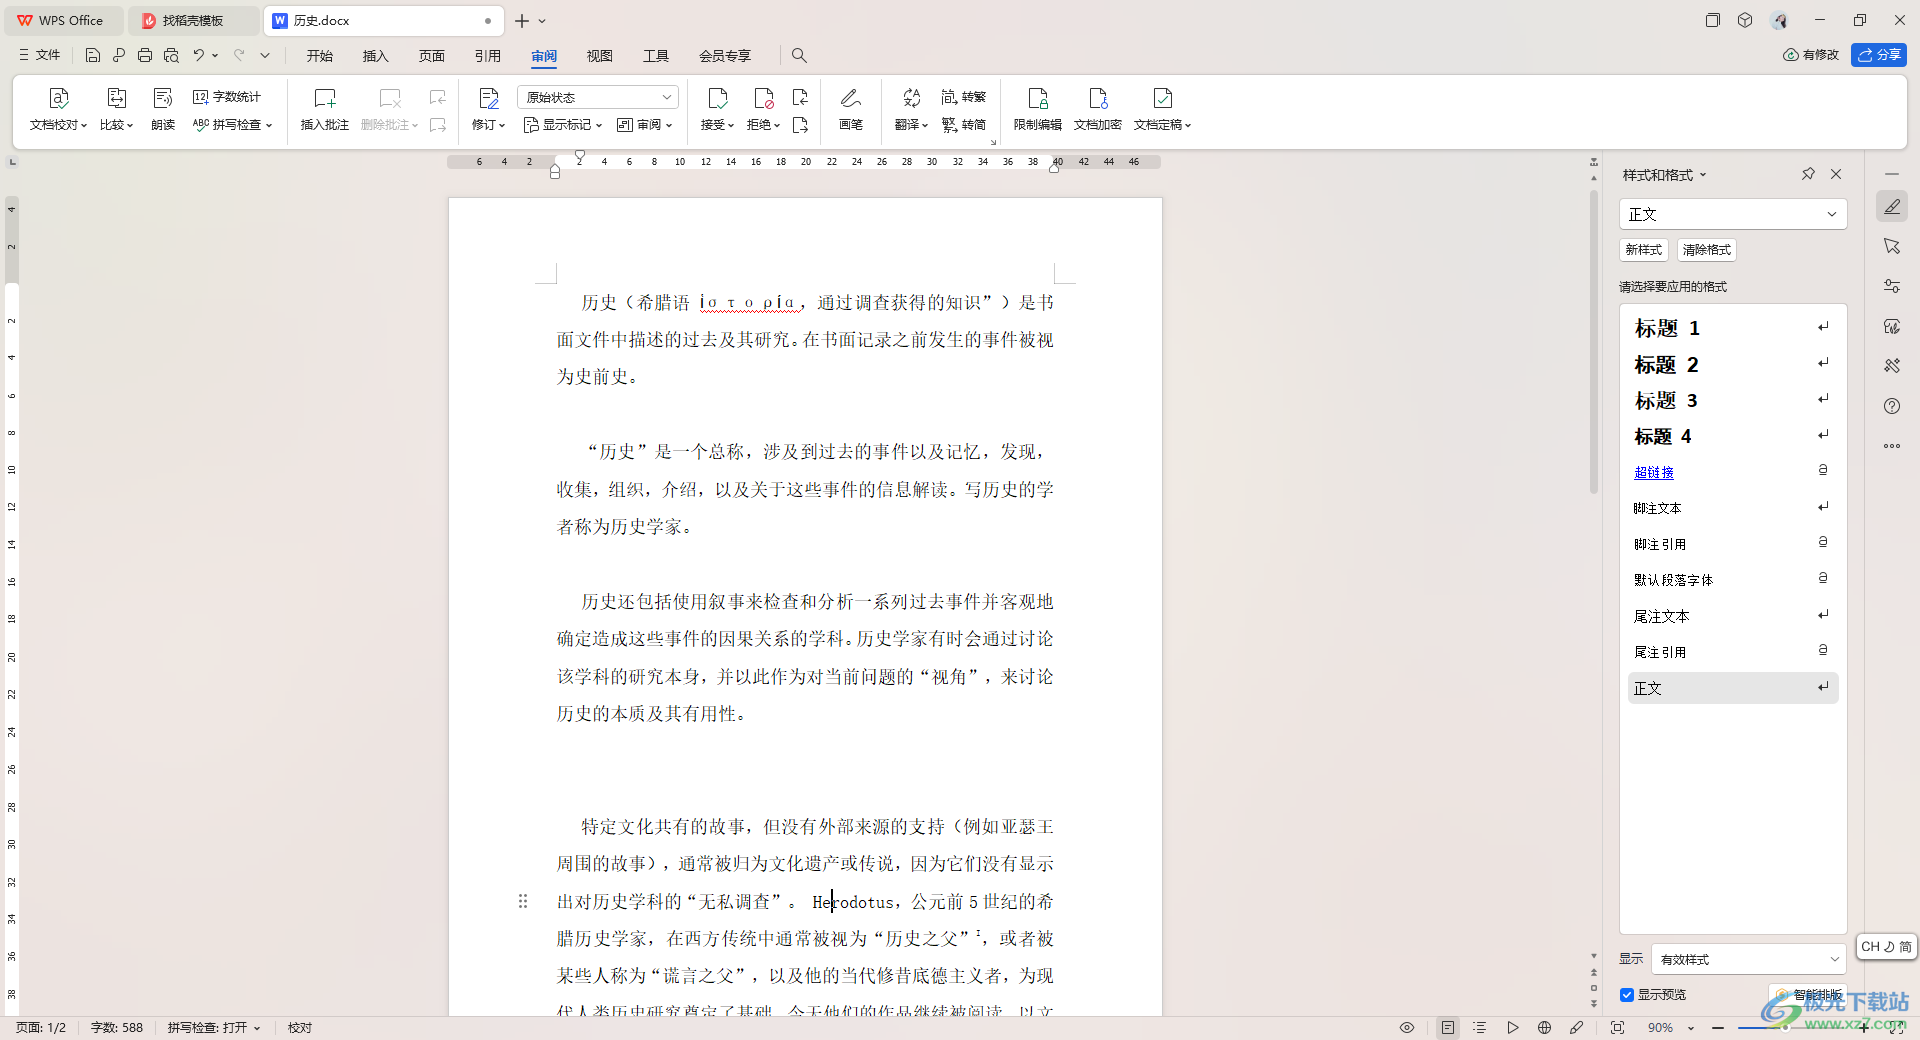
Task: Click the zoom out minus button
Action: (1718, 1028)
